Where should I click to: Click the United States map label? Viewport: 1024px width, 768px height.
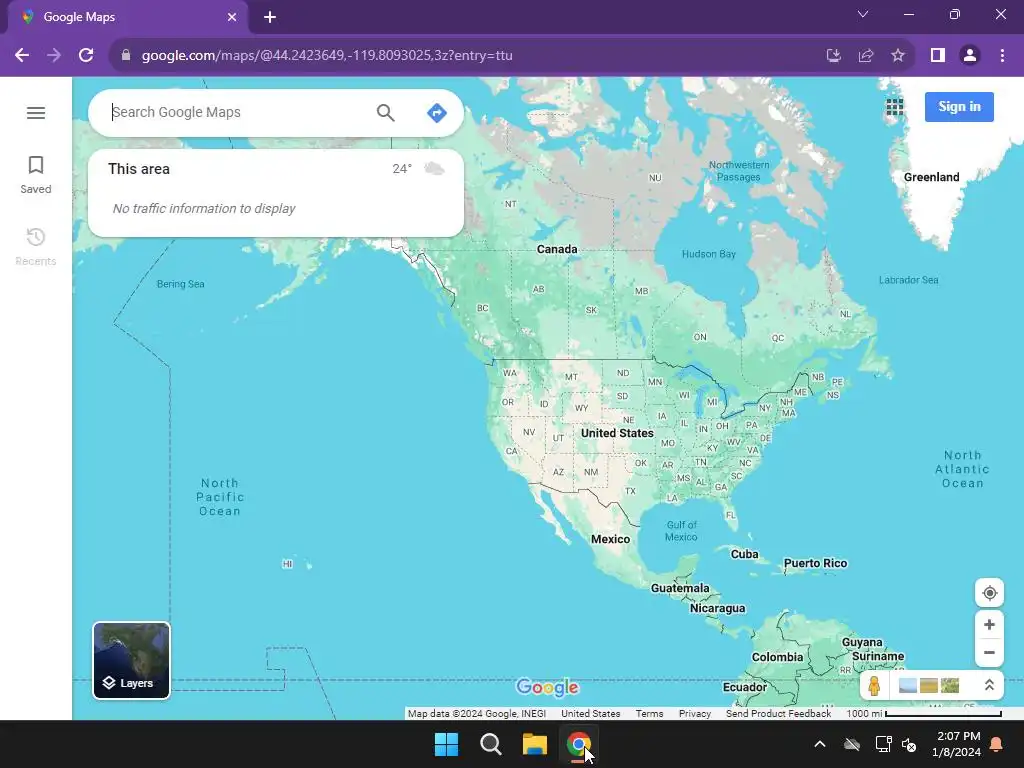point(617,434)
